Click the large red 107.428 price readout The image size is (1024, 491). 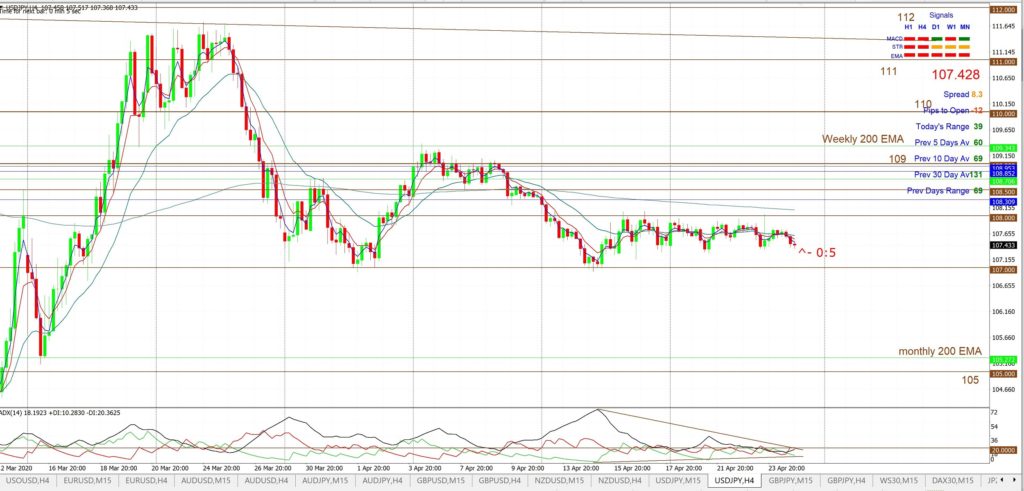(955, 75)
